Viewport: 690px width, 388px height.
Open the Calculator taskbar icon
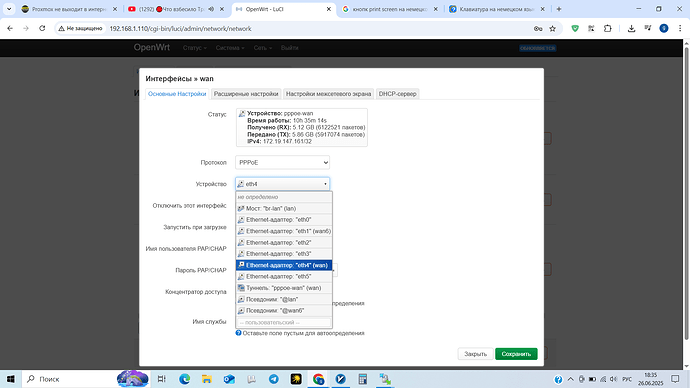(363, 379)
